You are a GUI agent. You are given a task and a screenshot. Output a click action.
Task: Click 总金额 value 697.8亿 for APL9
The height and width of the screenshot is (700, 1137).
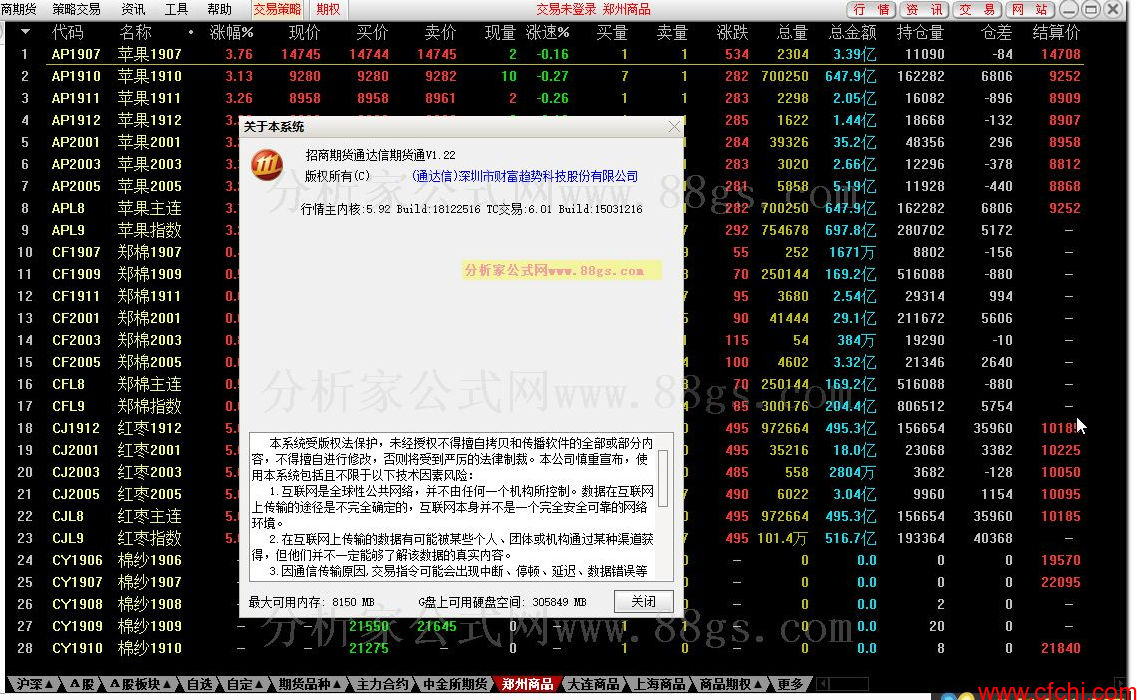pos(851,230)
